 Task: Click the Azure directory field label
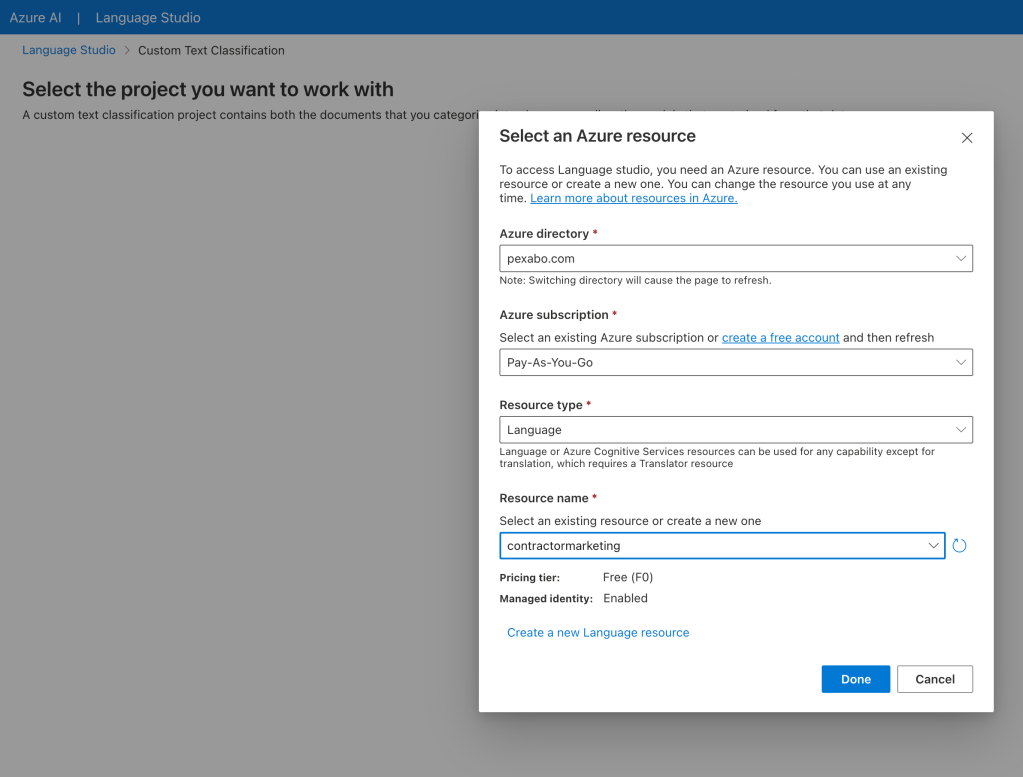544,234
